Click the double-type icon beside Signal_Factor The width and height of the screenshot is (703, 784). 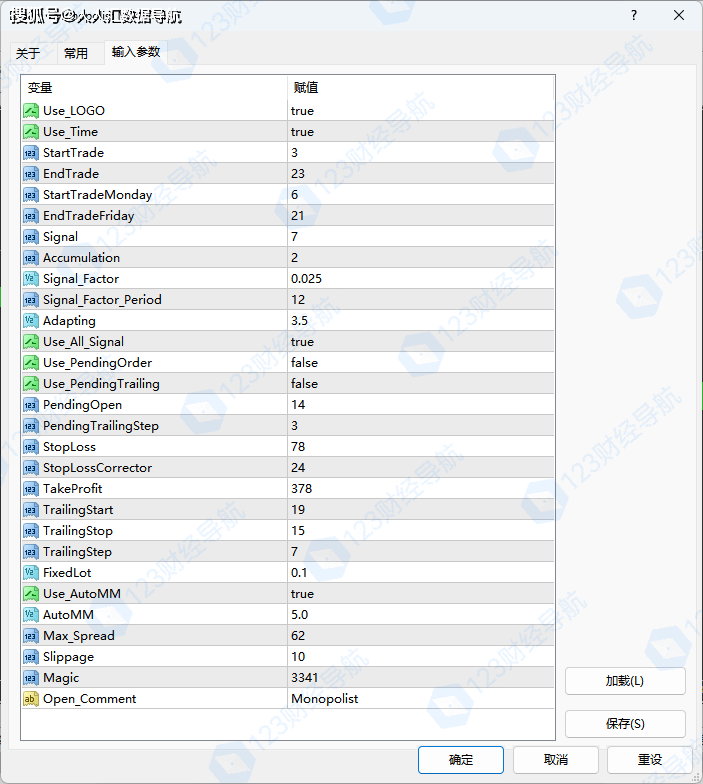(31, 279)
